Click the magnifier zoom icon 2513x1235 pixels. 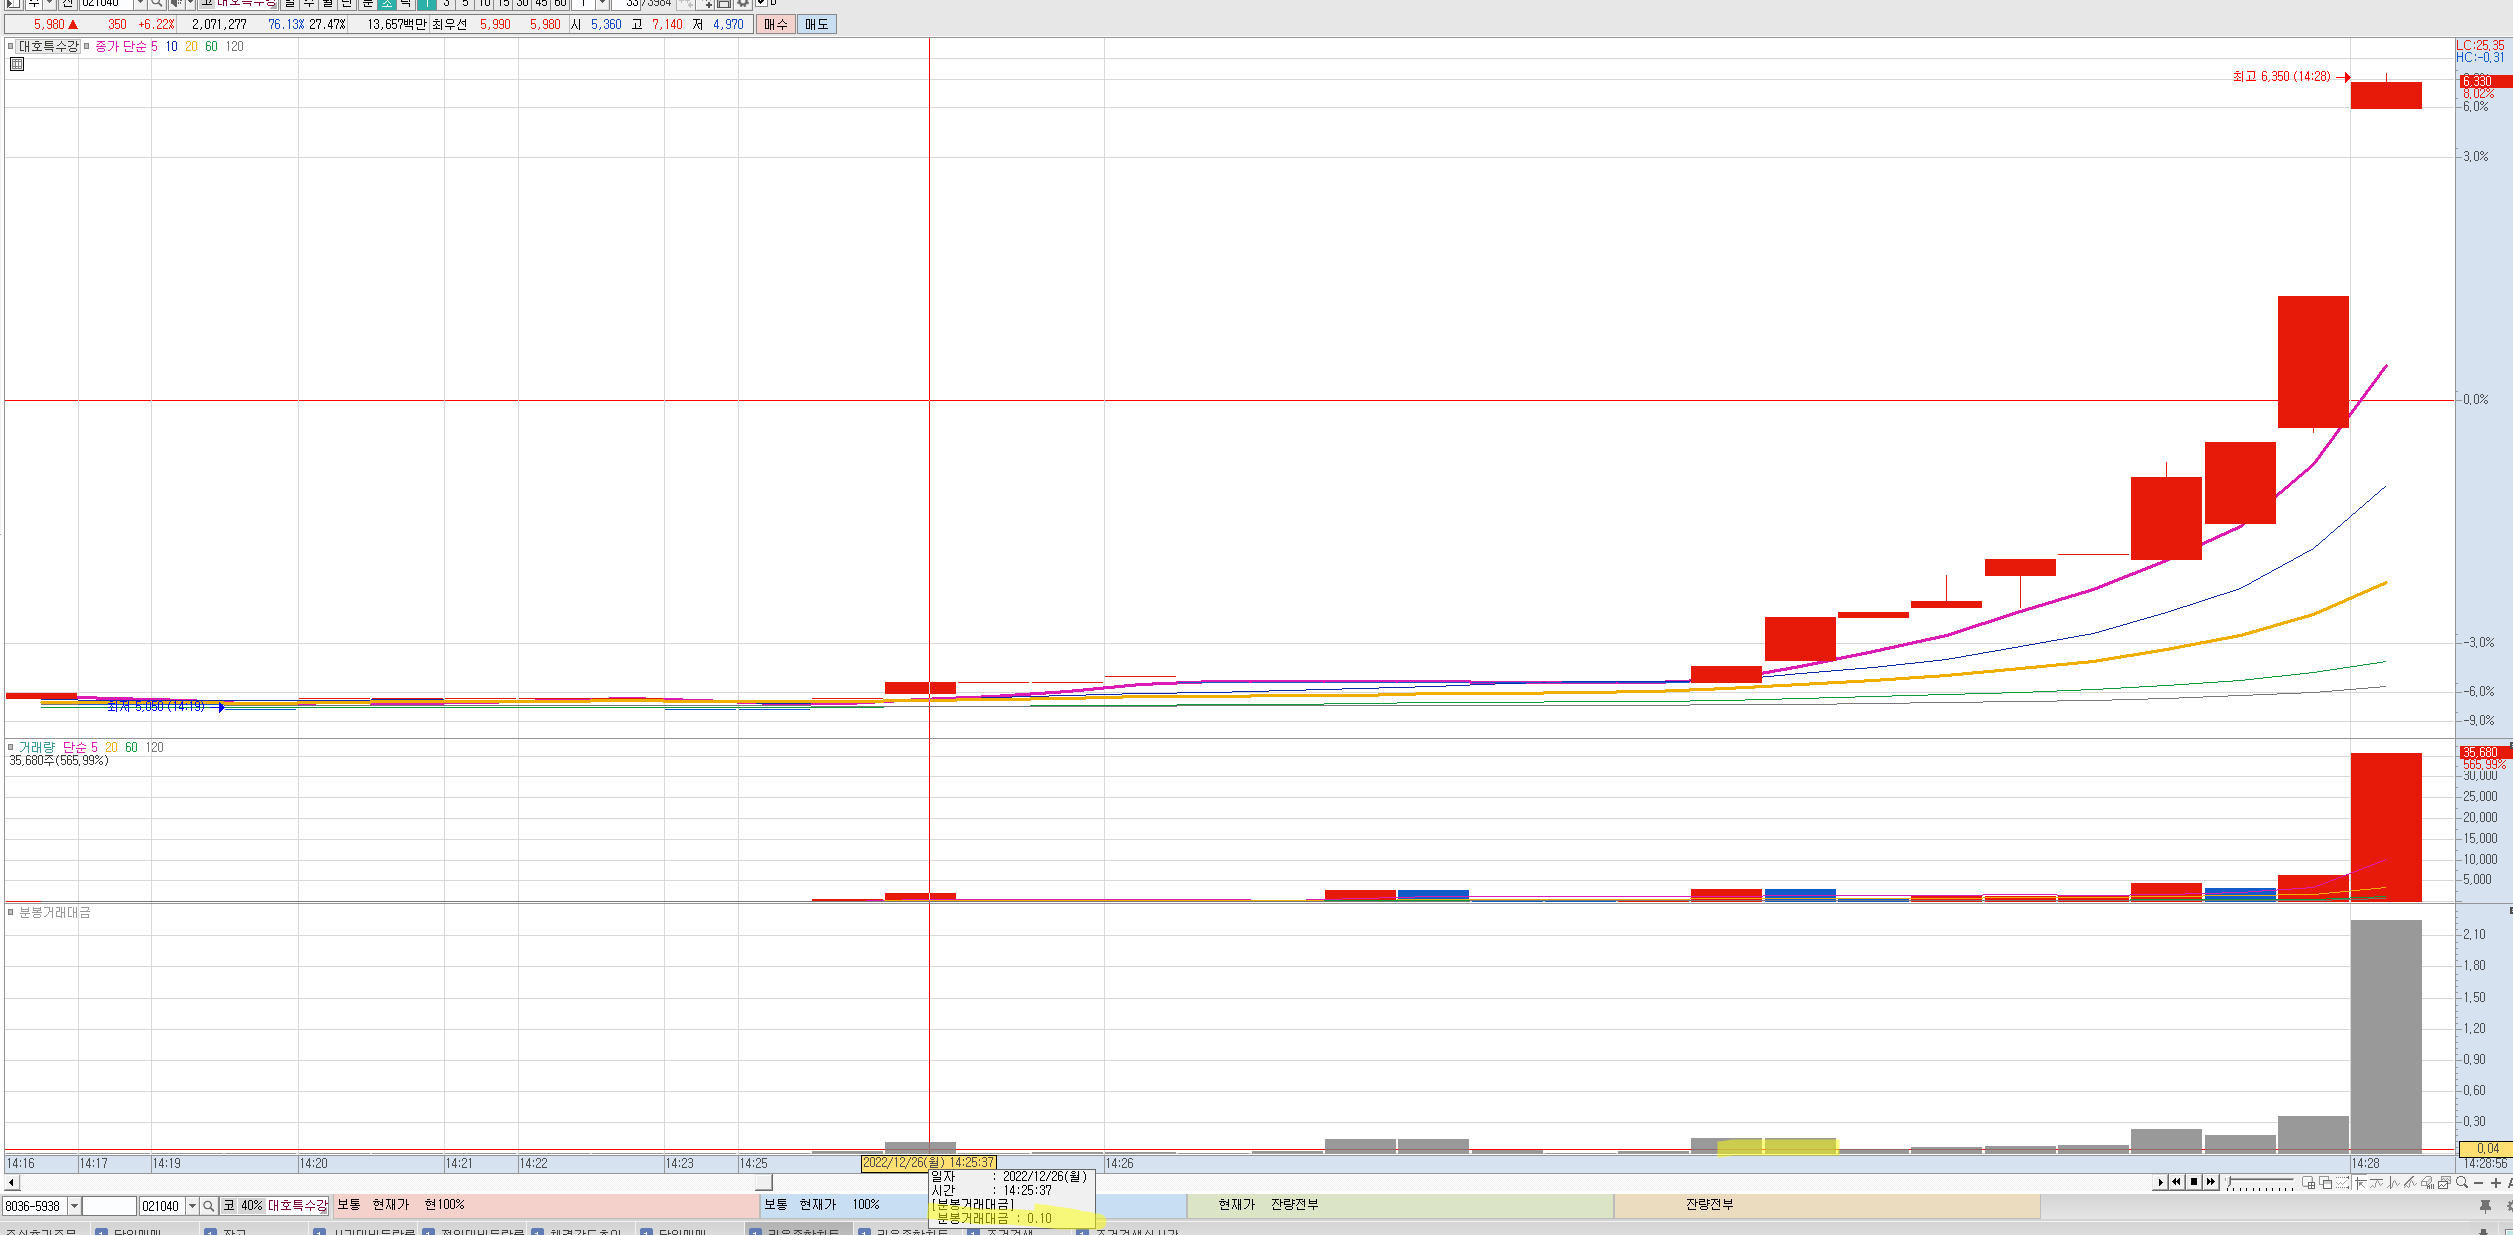point(2462,1182)
